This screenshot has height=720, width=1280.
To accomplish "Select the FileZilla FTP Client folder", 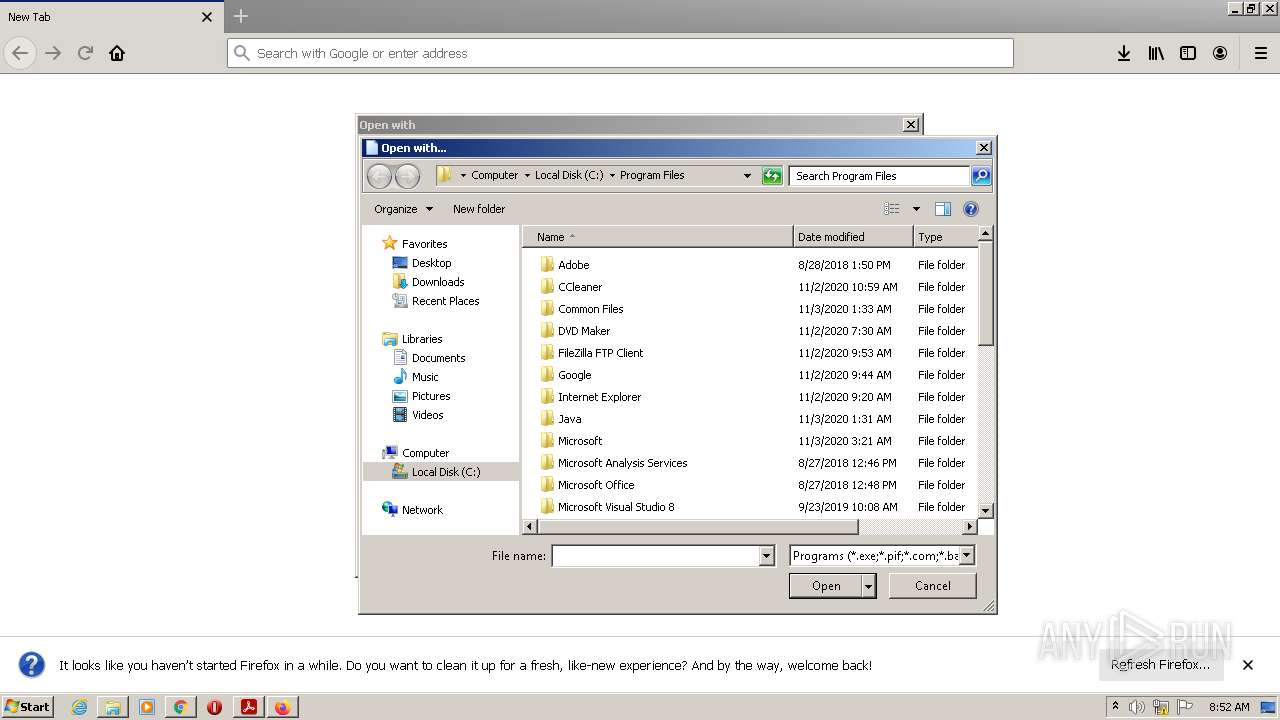I will pos(600,353).
